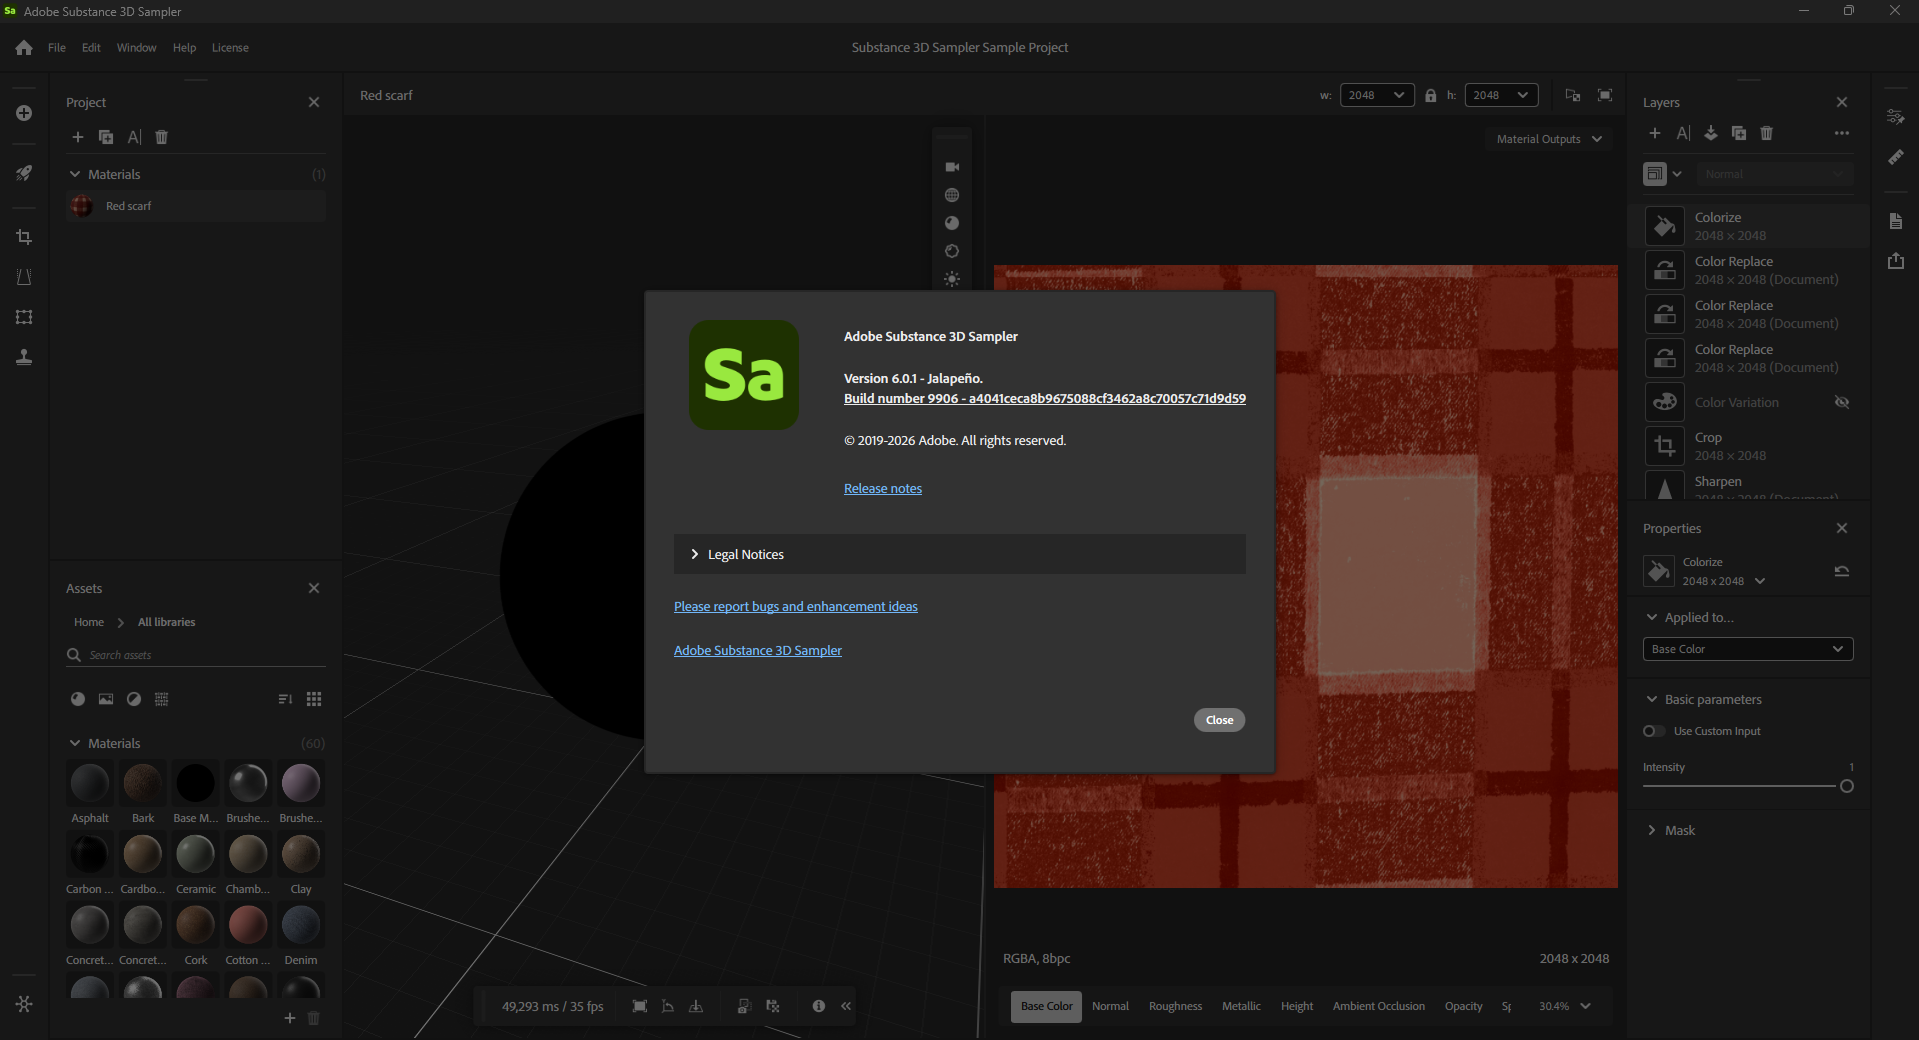This screenshot has width=1919, height=1040.
Task: Expand the Mask section
Action: click(x=1652, y=830)
